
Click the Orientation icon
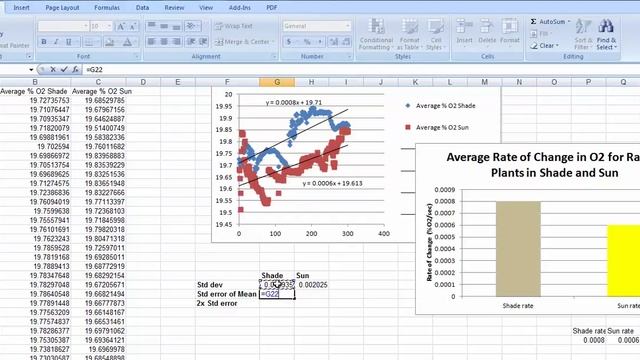(x=191, y=27)
